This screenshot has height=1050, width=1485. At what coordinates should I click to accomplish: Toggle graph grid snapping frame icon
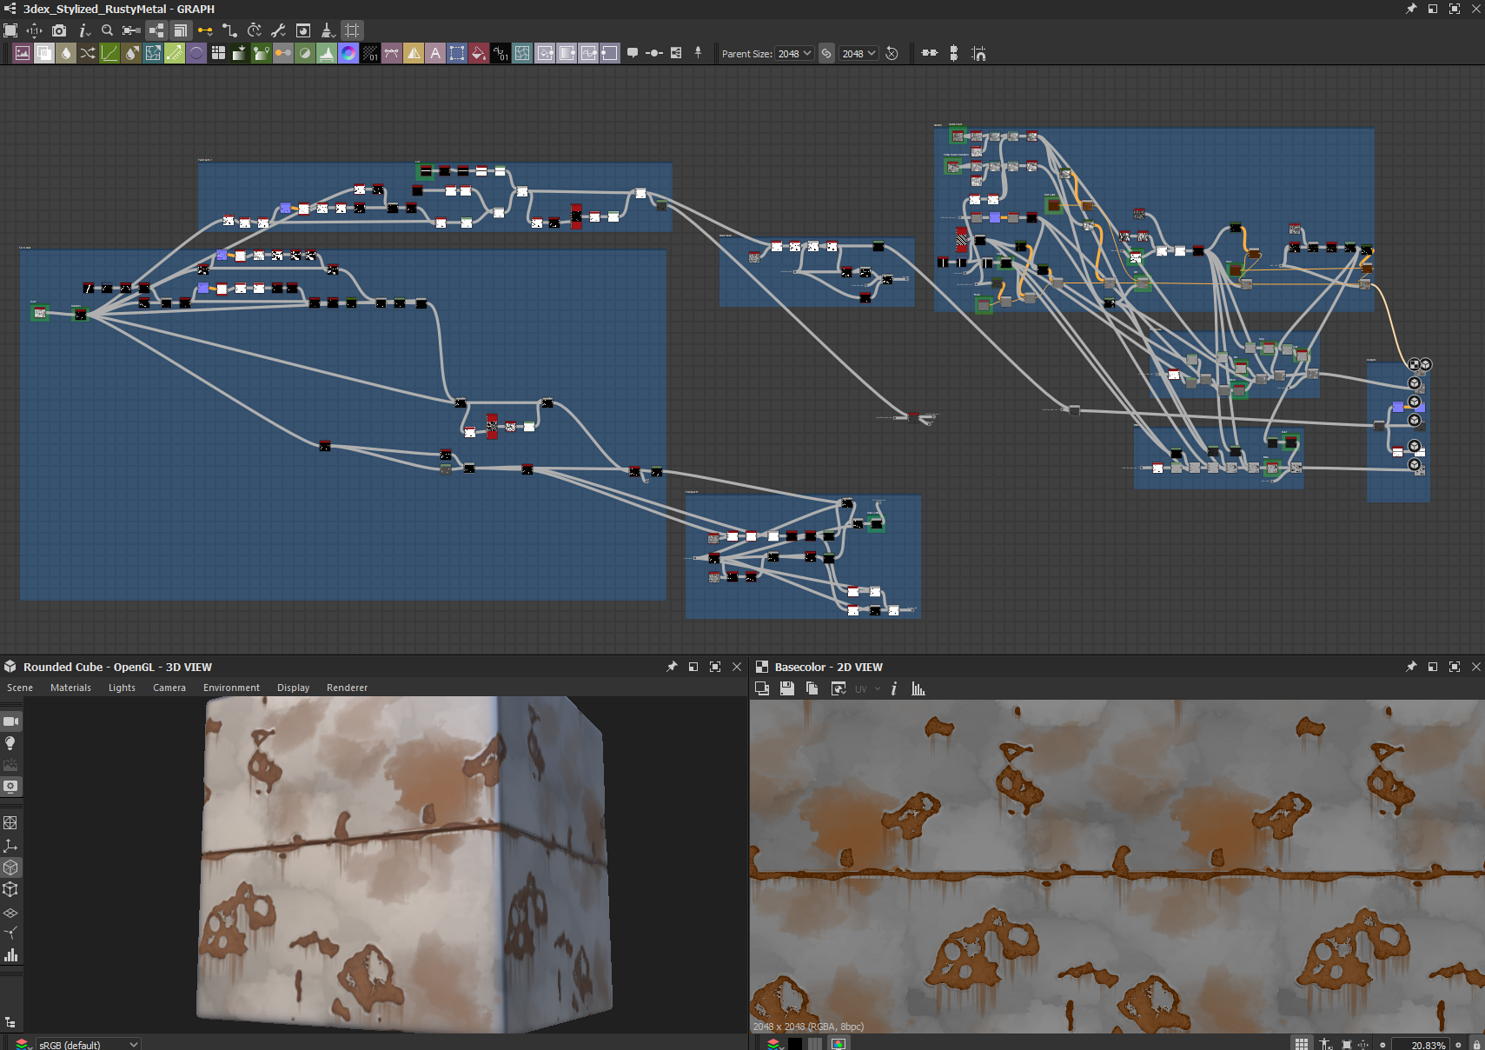pyautogui.click(x=352, y=31)
